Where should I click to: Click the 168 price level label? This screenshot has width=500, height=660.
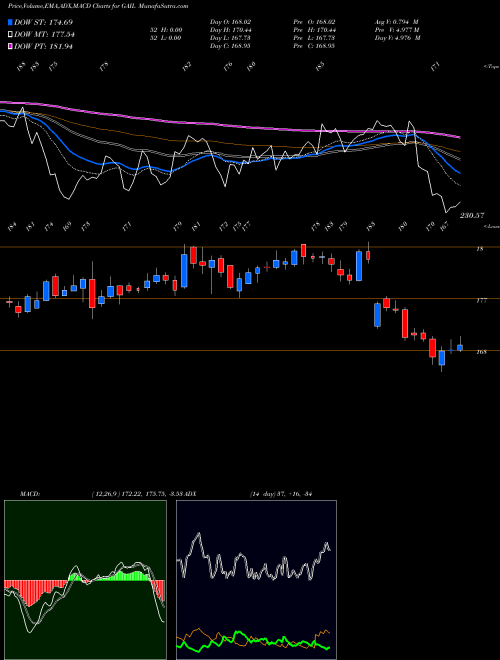[481, 352]
